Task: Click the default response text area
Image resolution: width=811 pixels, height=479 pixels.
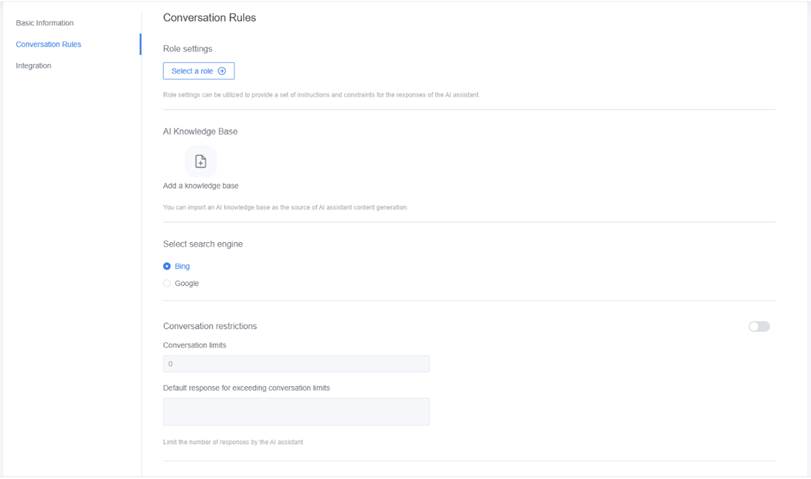Action: pyautogui.click(x=296, y=411)
